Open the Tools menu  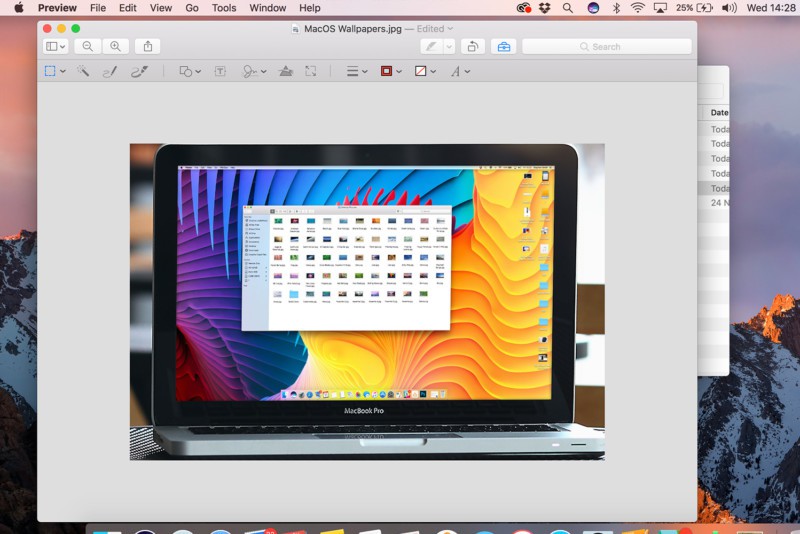tap(224, 8)
